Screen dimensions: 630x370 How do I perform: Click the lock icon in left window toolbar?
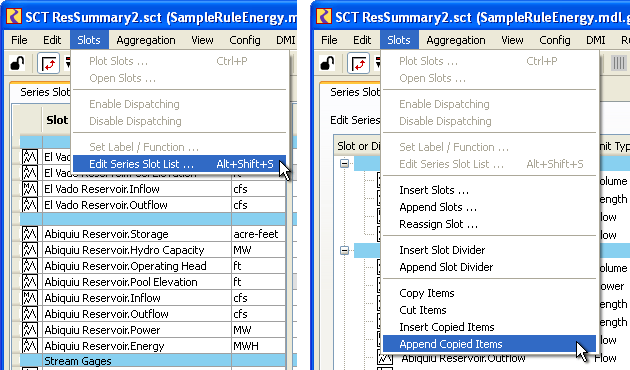(17, 63)
